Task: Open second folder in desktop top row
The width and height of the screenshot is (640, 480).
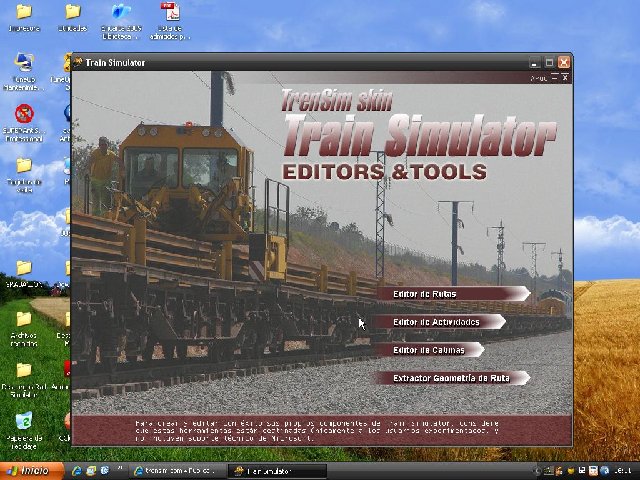Action: click(x=73, y=13)
